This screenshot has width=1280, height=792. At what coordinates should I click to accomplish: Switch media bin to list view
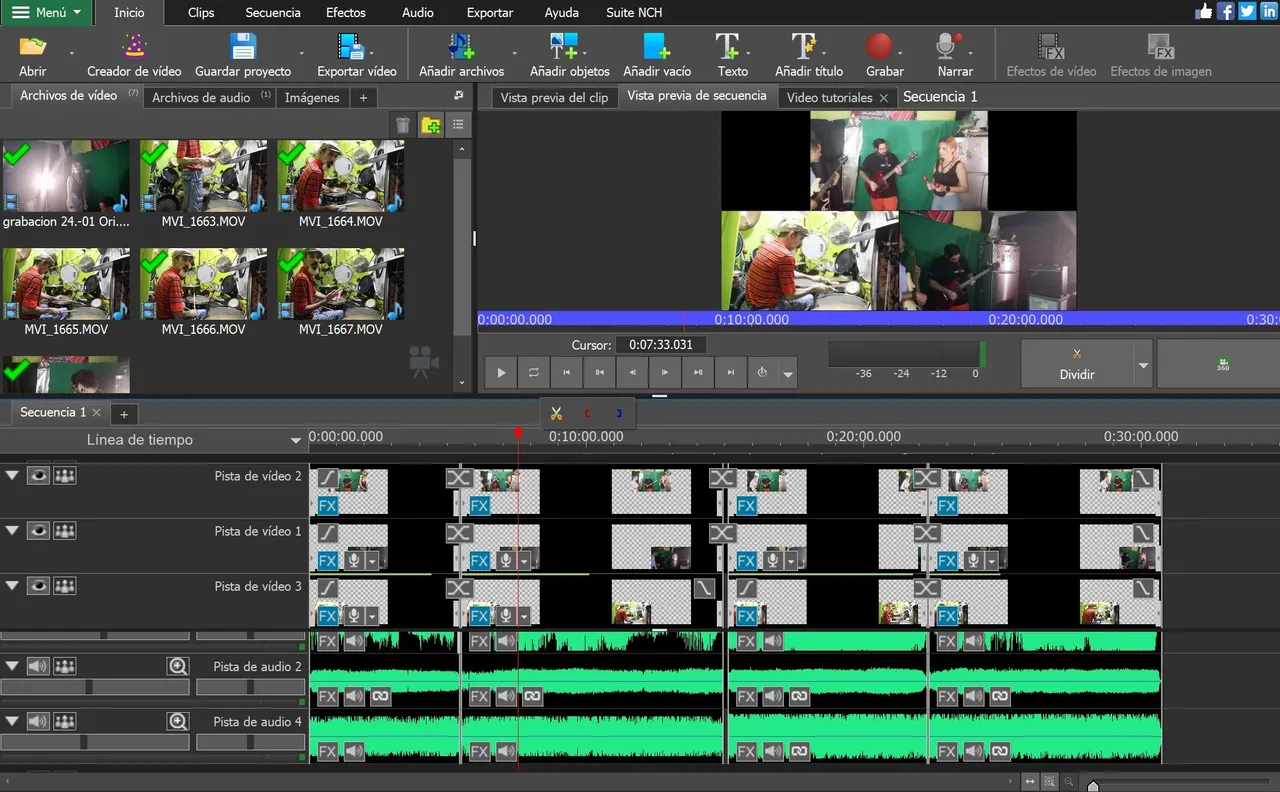pos(458,125)
